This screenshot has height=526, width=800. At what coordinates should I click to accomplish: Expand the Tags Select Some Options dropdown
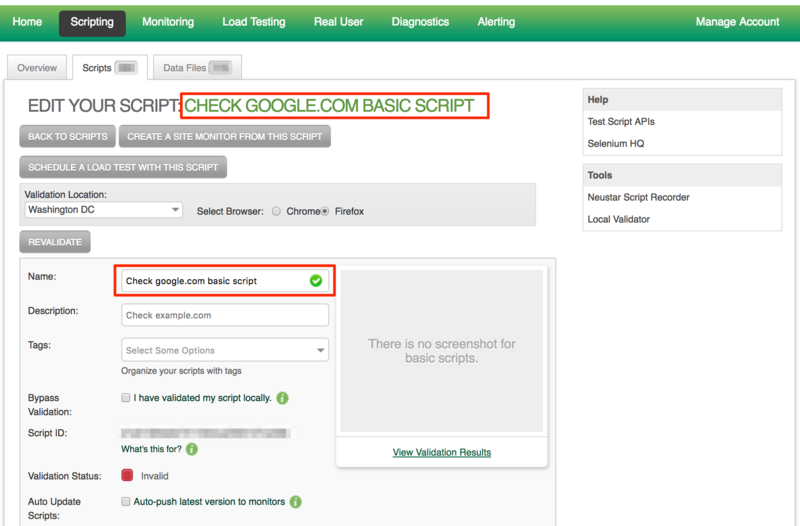click(225, 350)
